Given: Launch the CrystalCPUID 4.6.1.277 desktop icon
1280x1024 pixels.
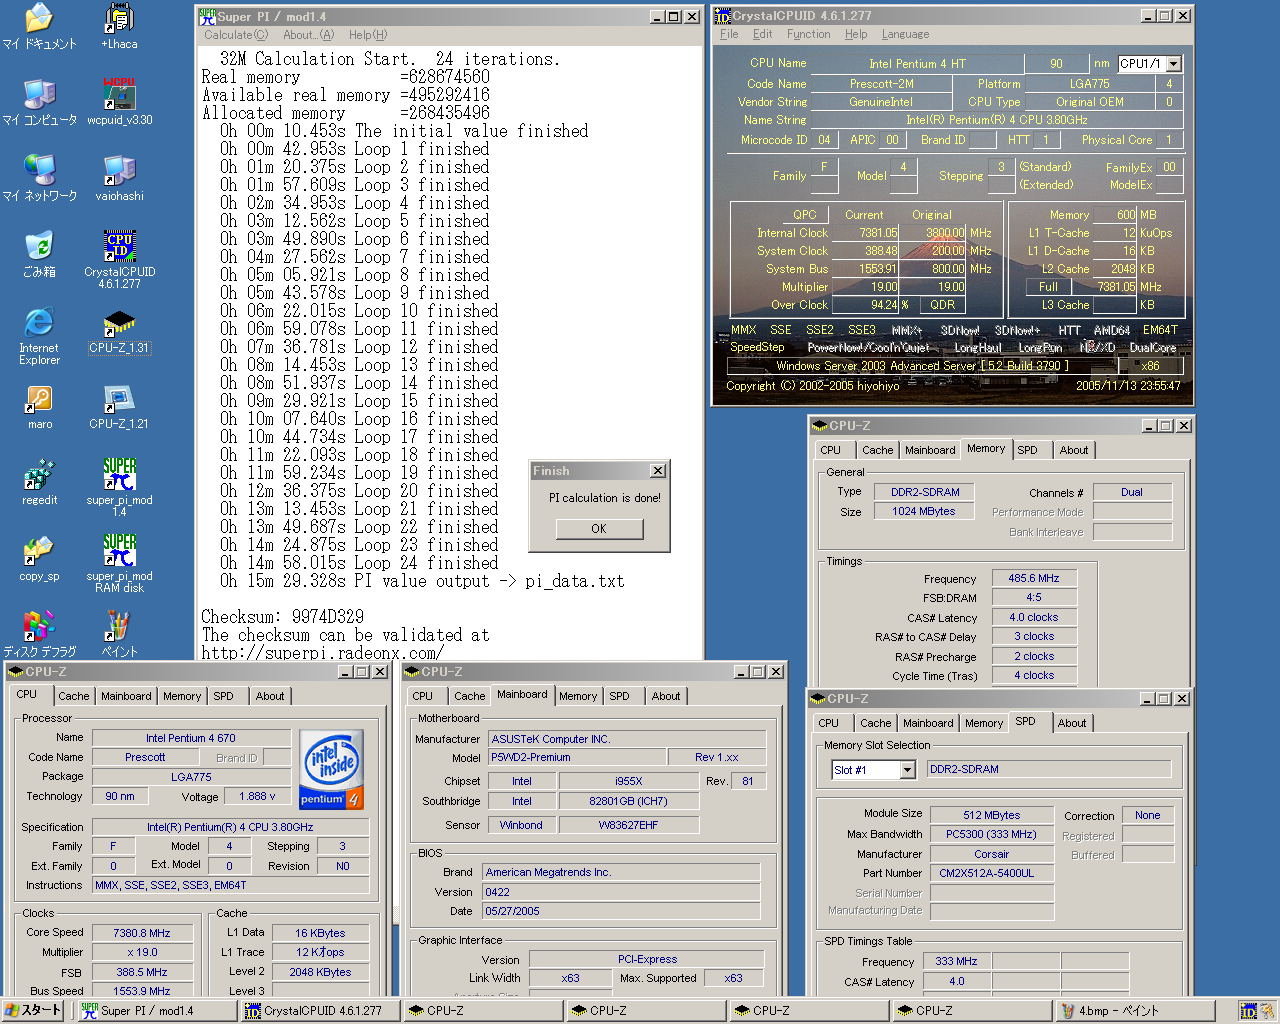Looking at the screenshot, I should 119,260.
